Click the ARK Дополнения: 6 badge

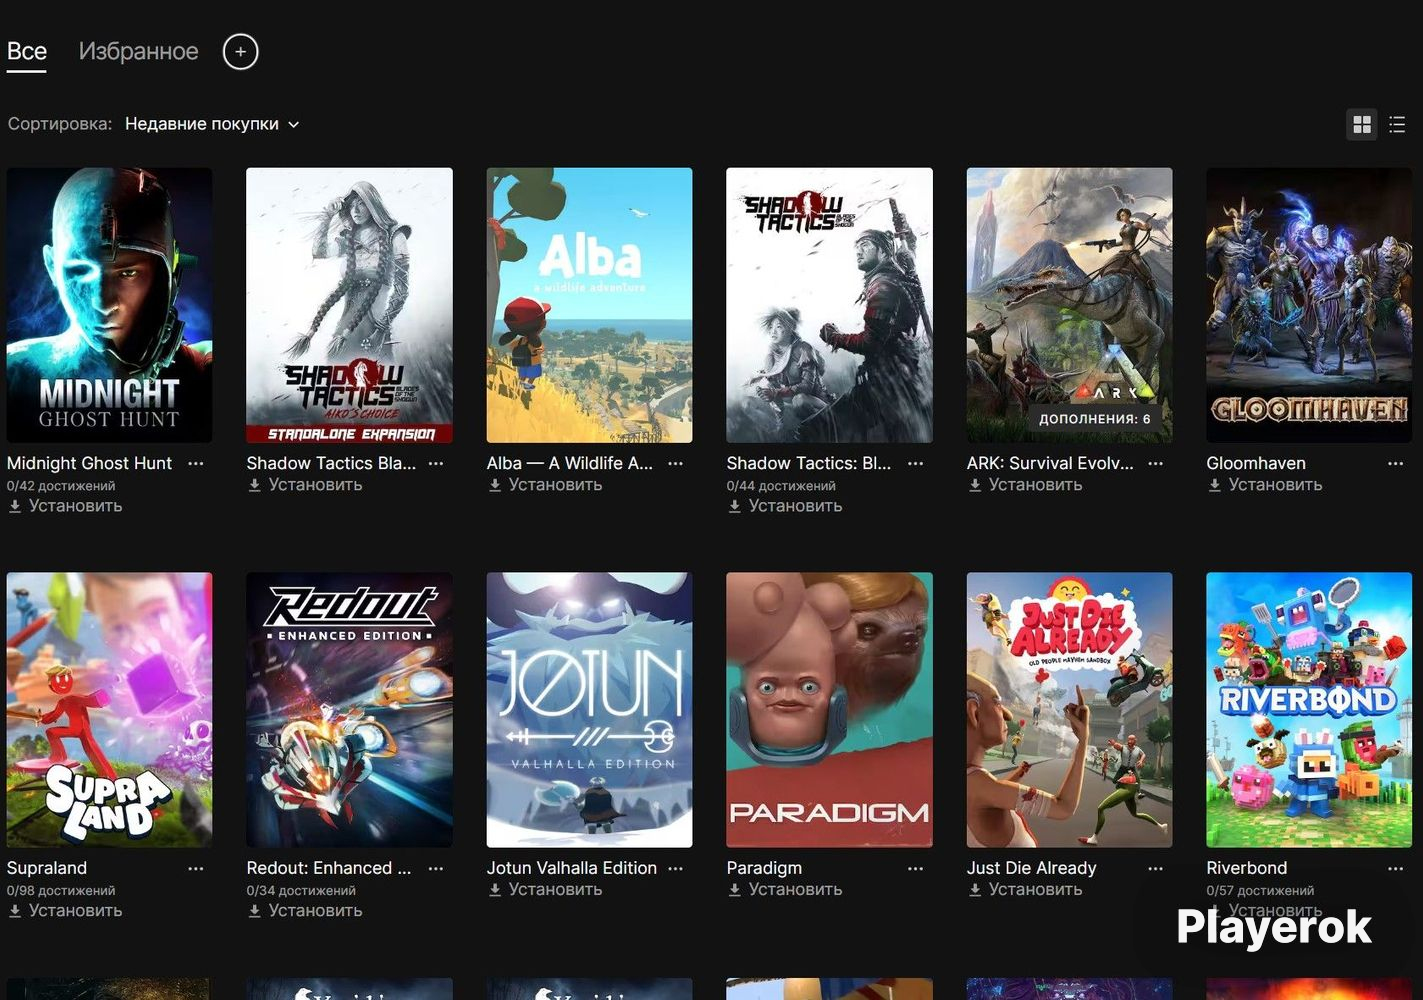coord(1094,419)
